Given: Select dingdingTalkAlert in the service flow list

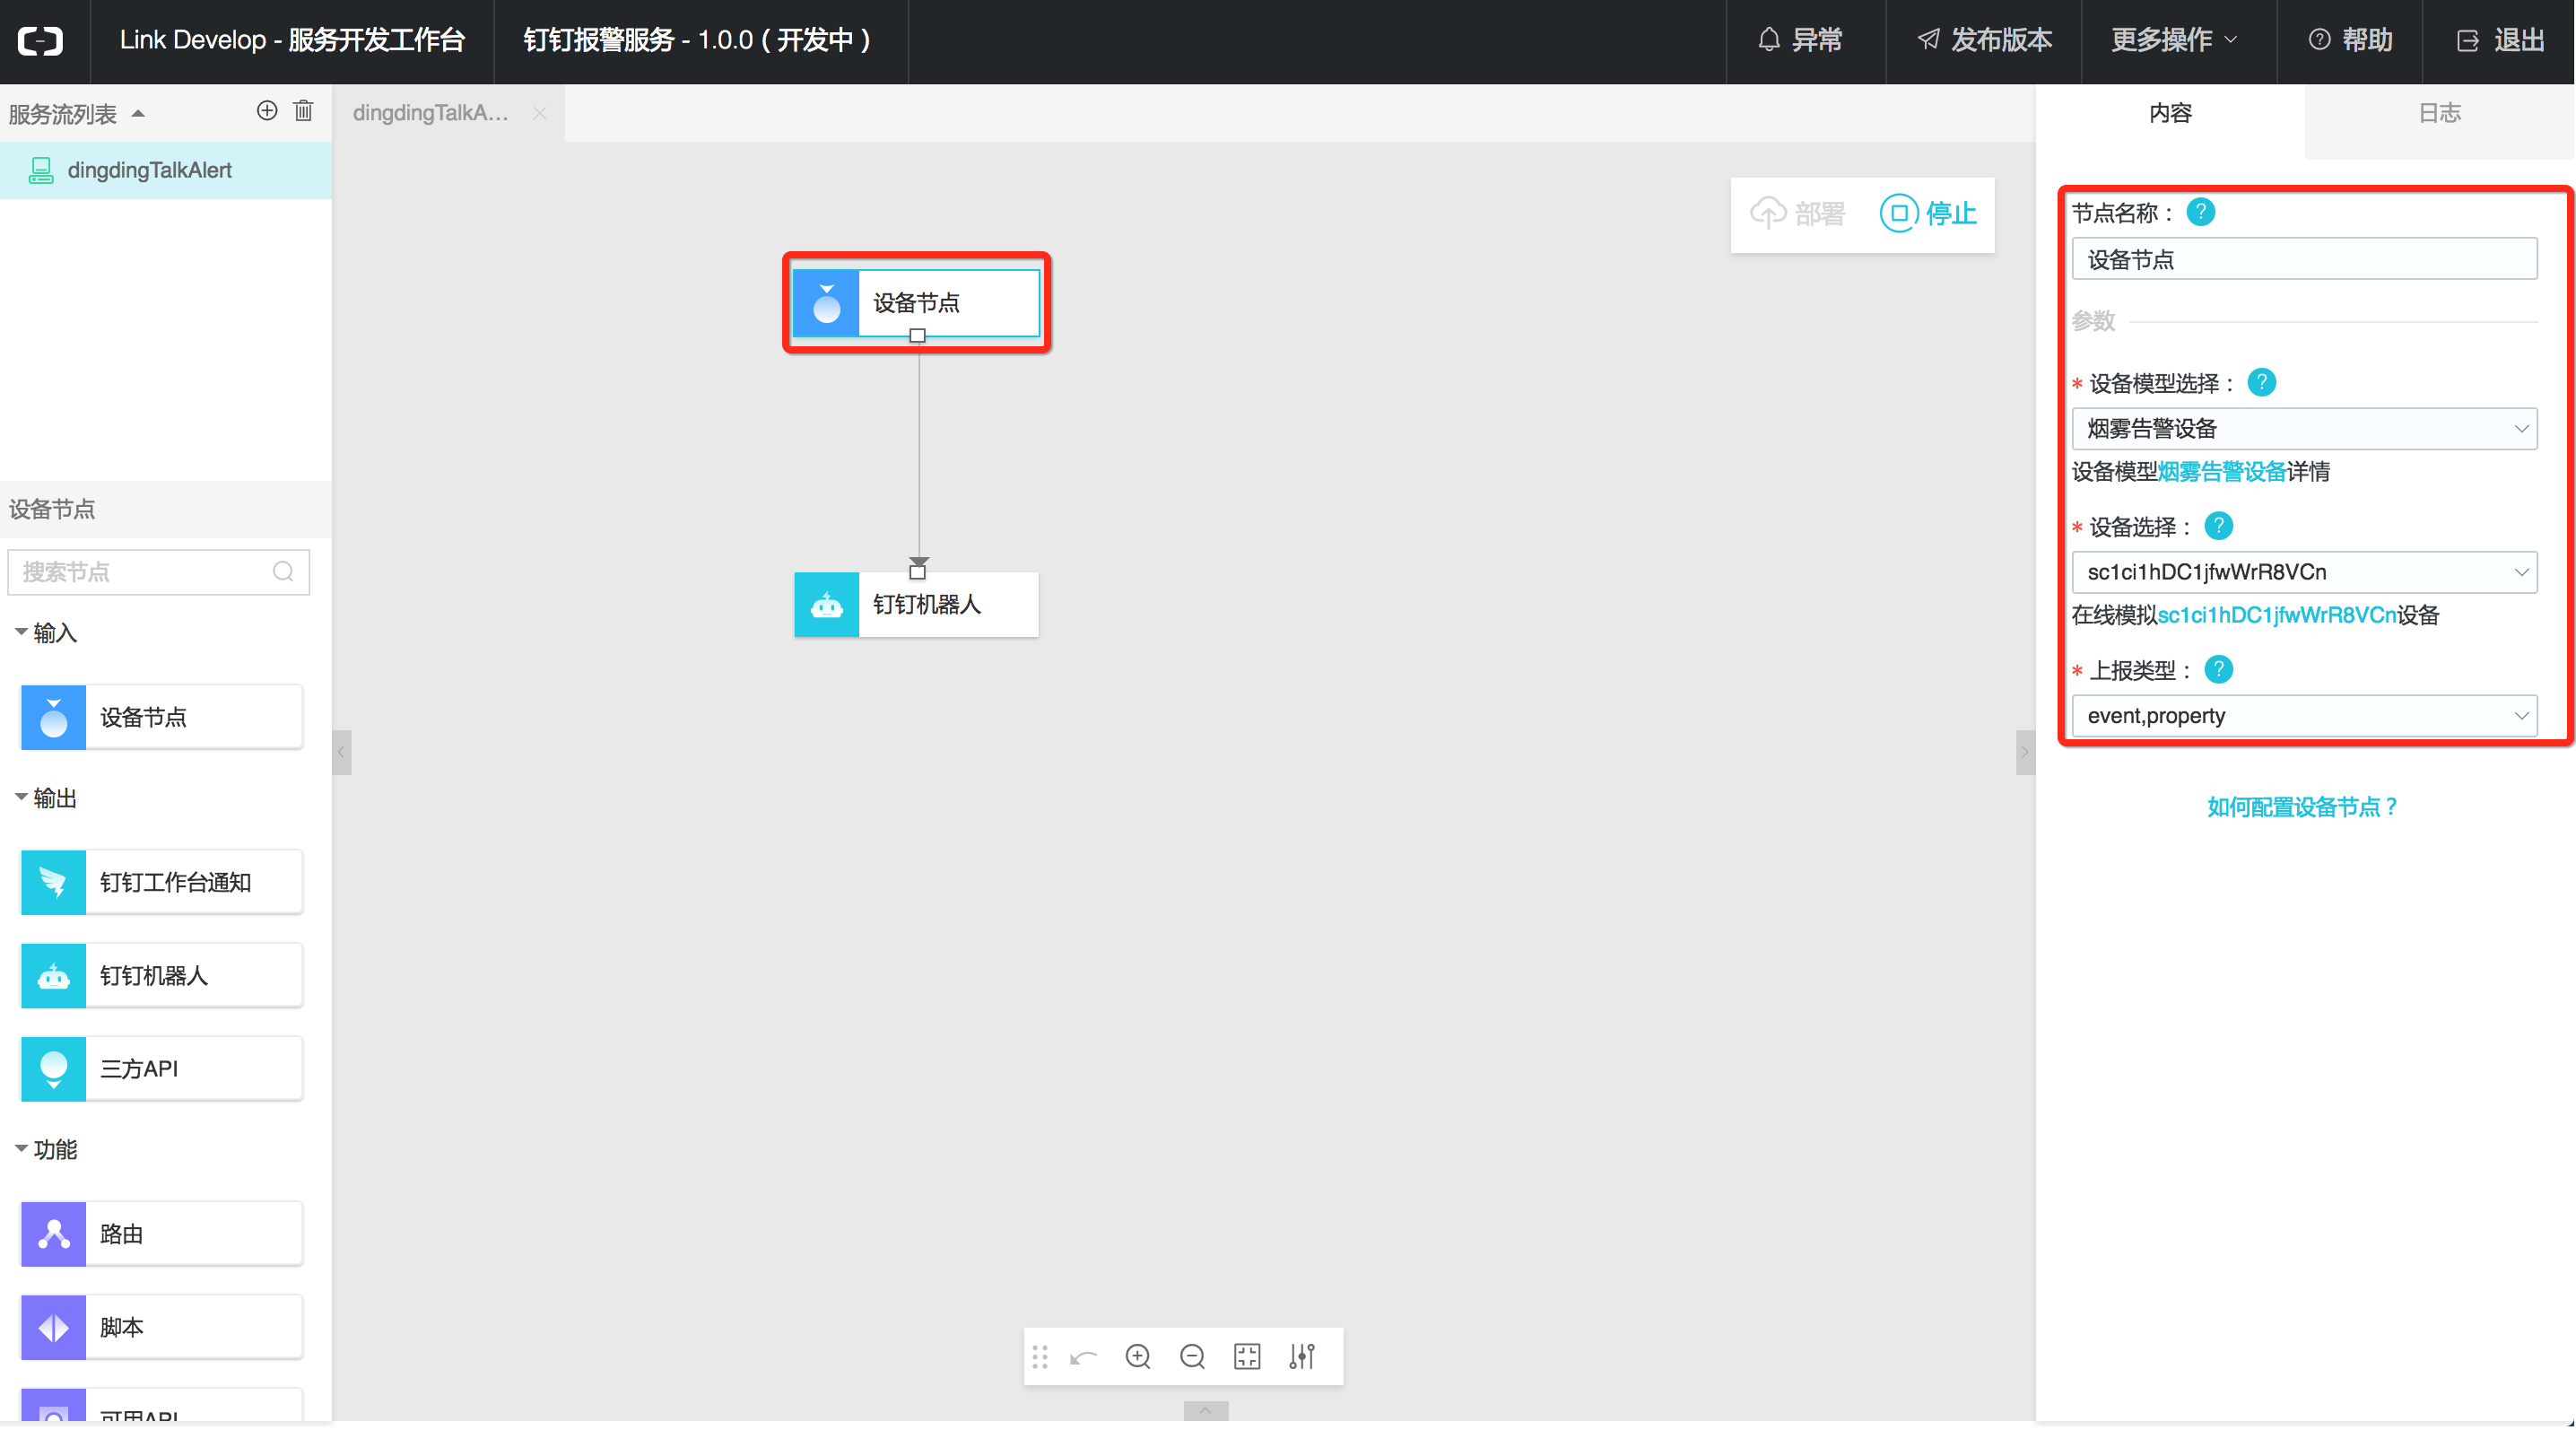Looking at the screenshot, I should pyautogui.click(x=166, y=170).
